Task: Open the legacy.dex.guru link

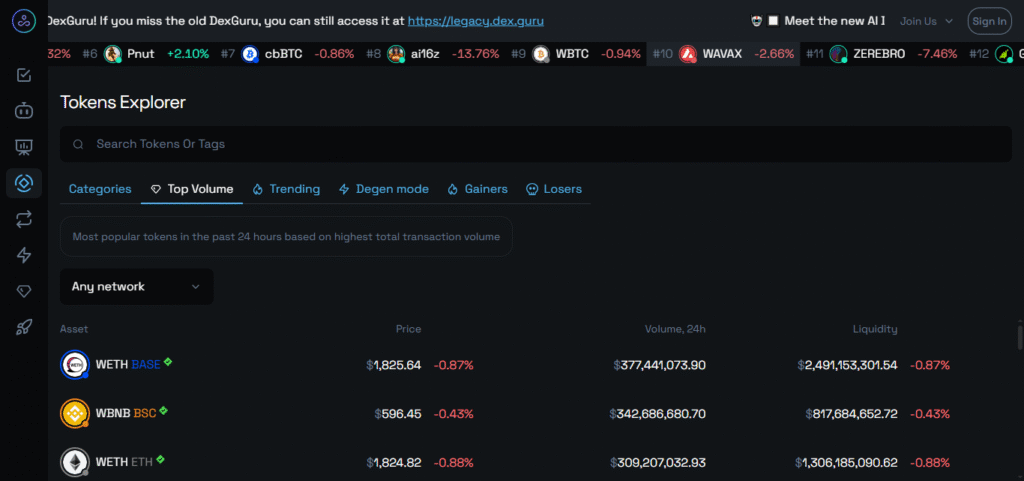Action: 475,21
